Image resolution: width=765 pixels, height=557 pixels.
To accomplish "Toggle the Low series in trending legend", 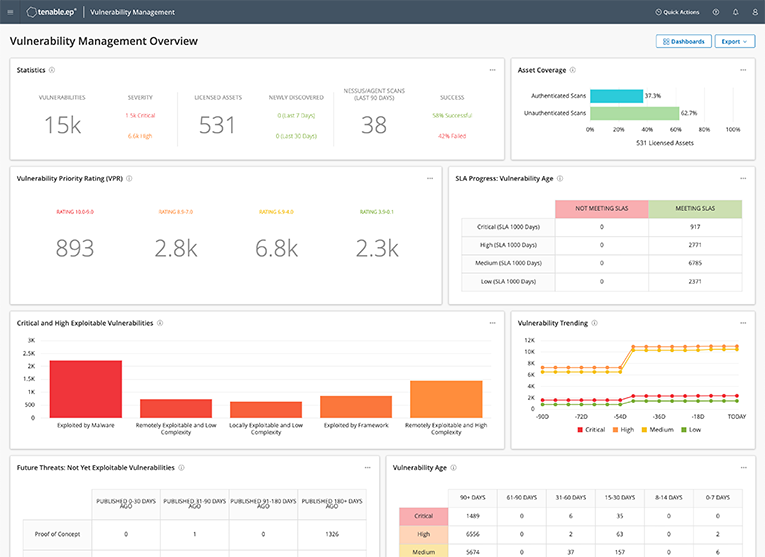I will click(691, 430).
